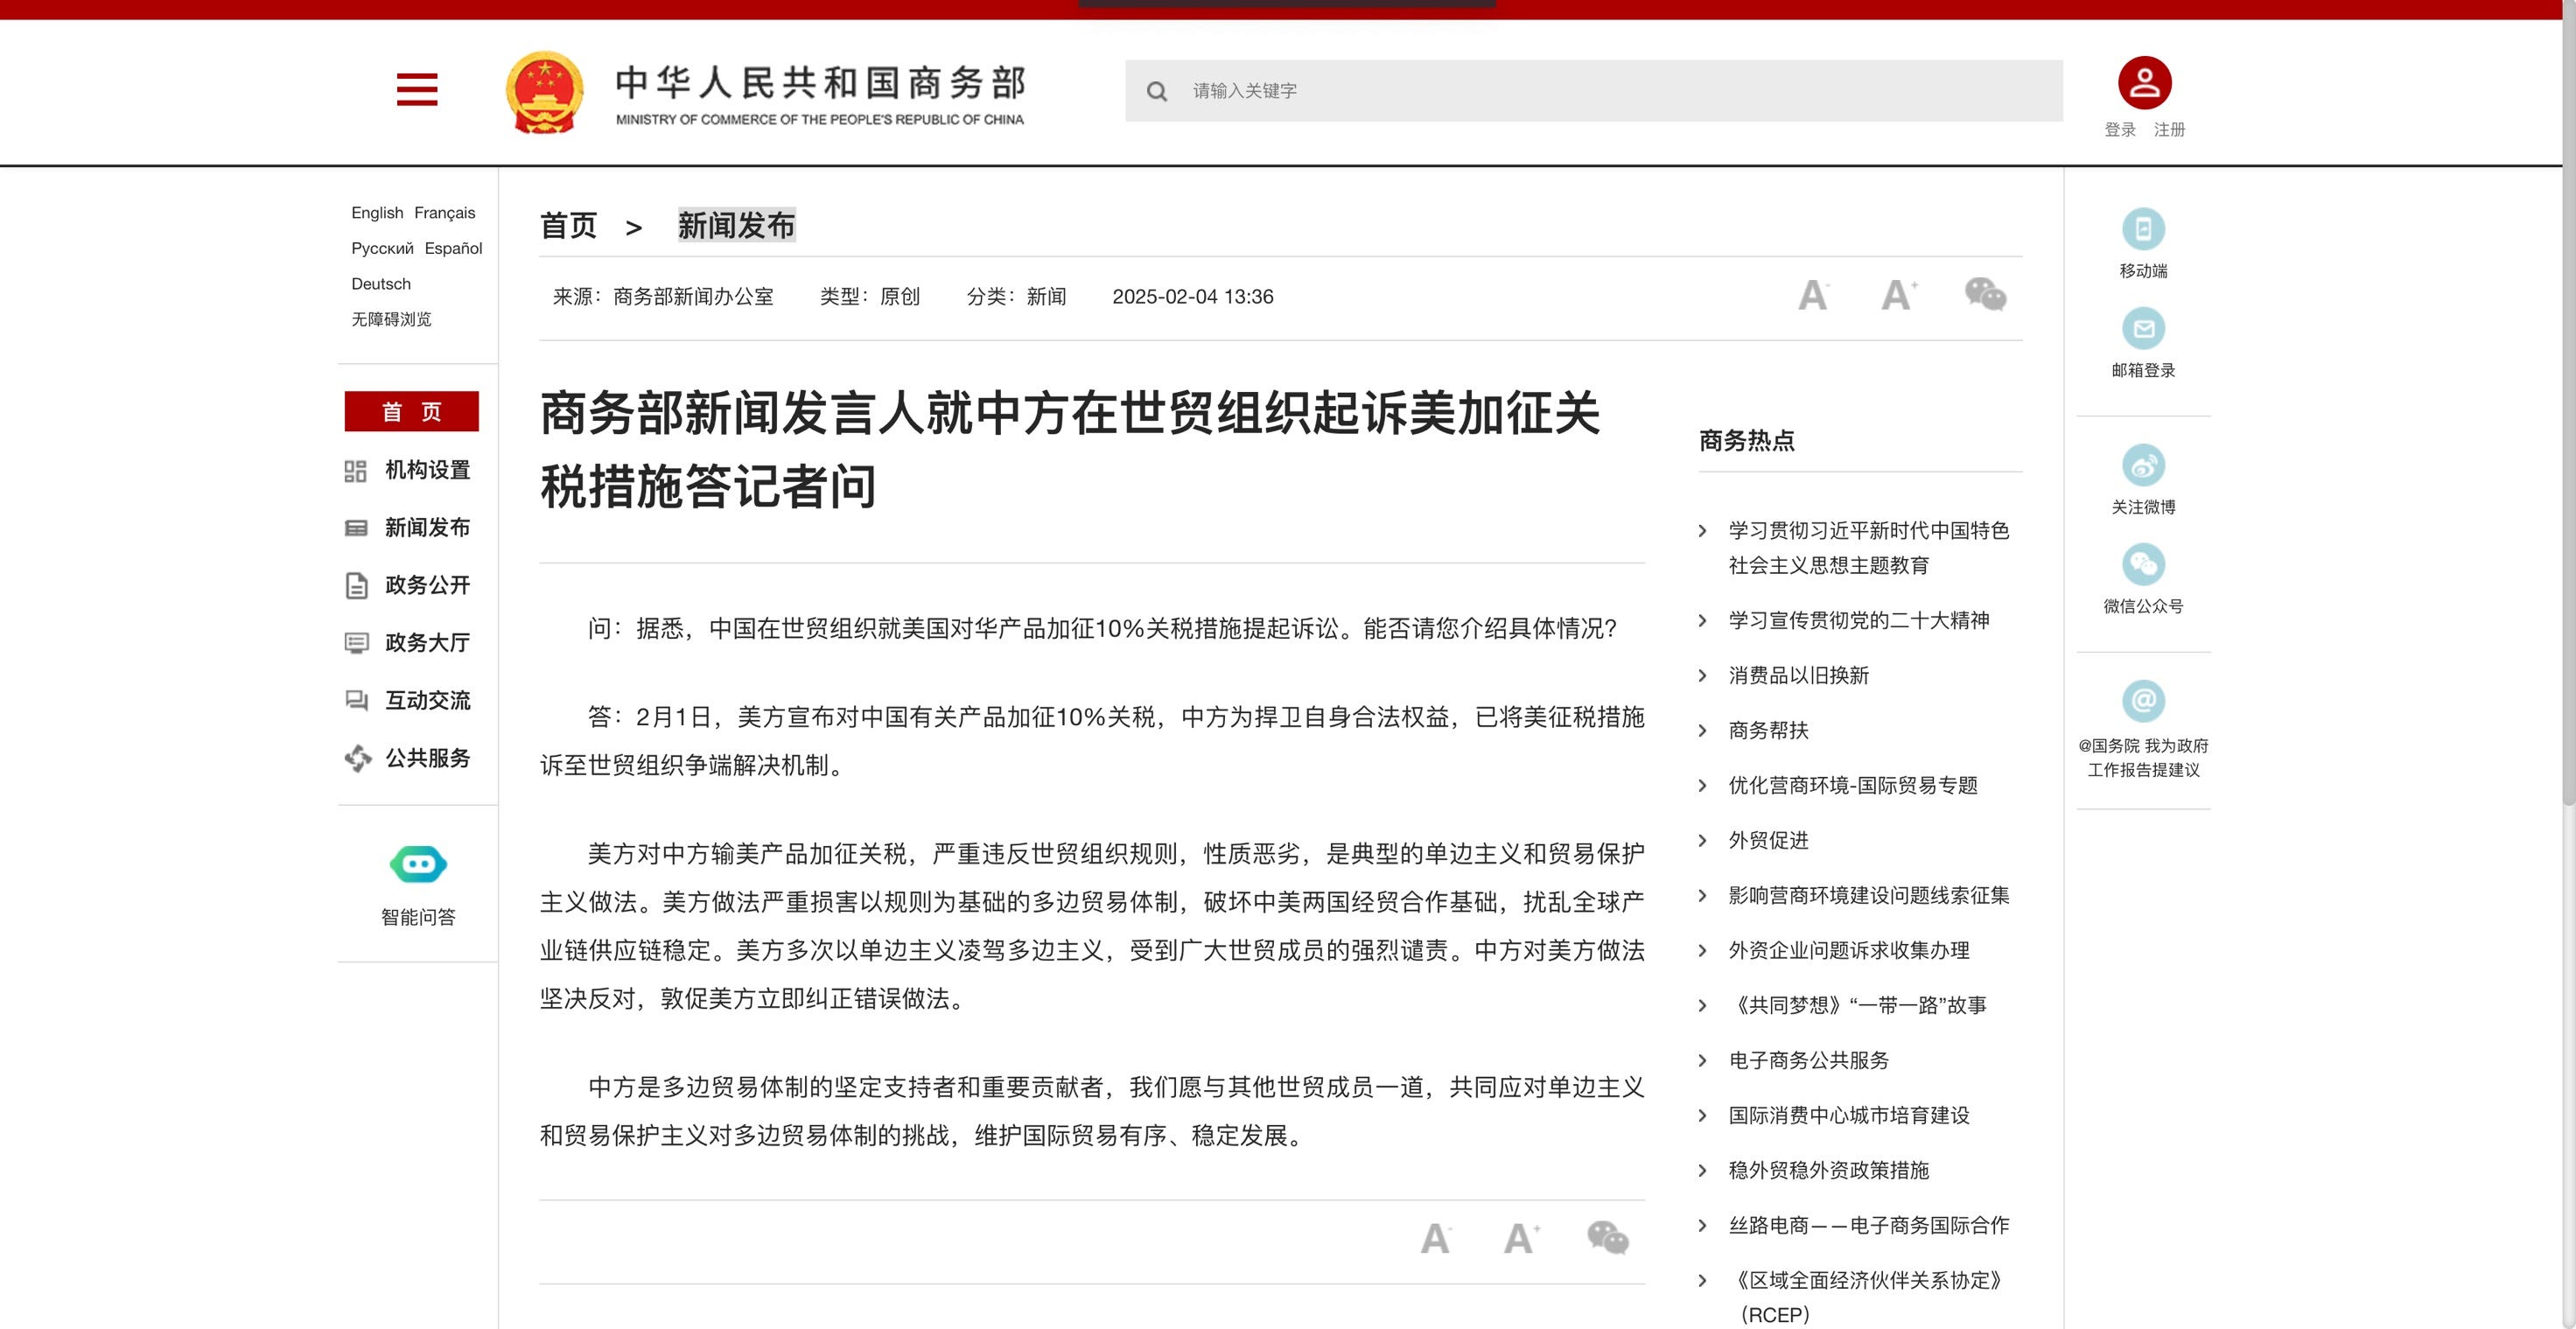Click the 新闻发布 sidebar icon
Screen dimensions: 2576x1329
356,528
